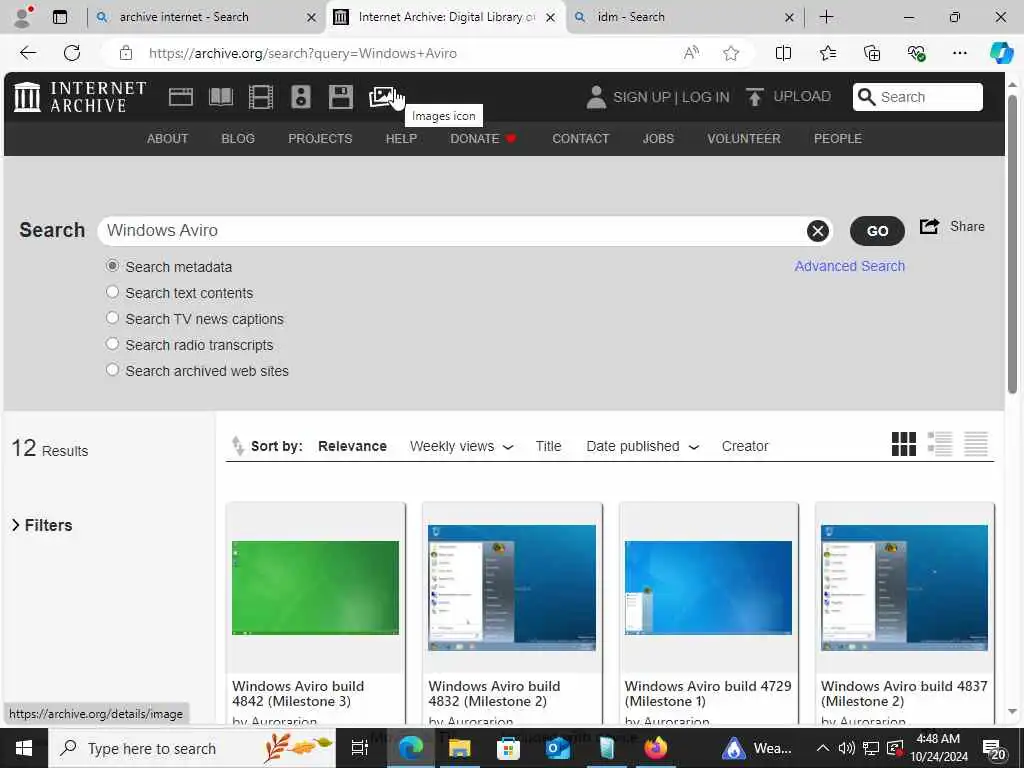Open the Internet Archive home logo
The height and width of the screenshot is (768, 1024).
(80, 97)
